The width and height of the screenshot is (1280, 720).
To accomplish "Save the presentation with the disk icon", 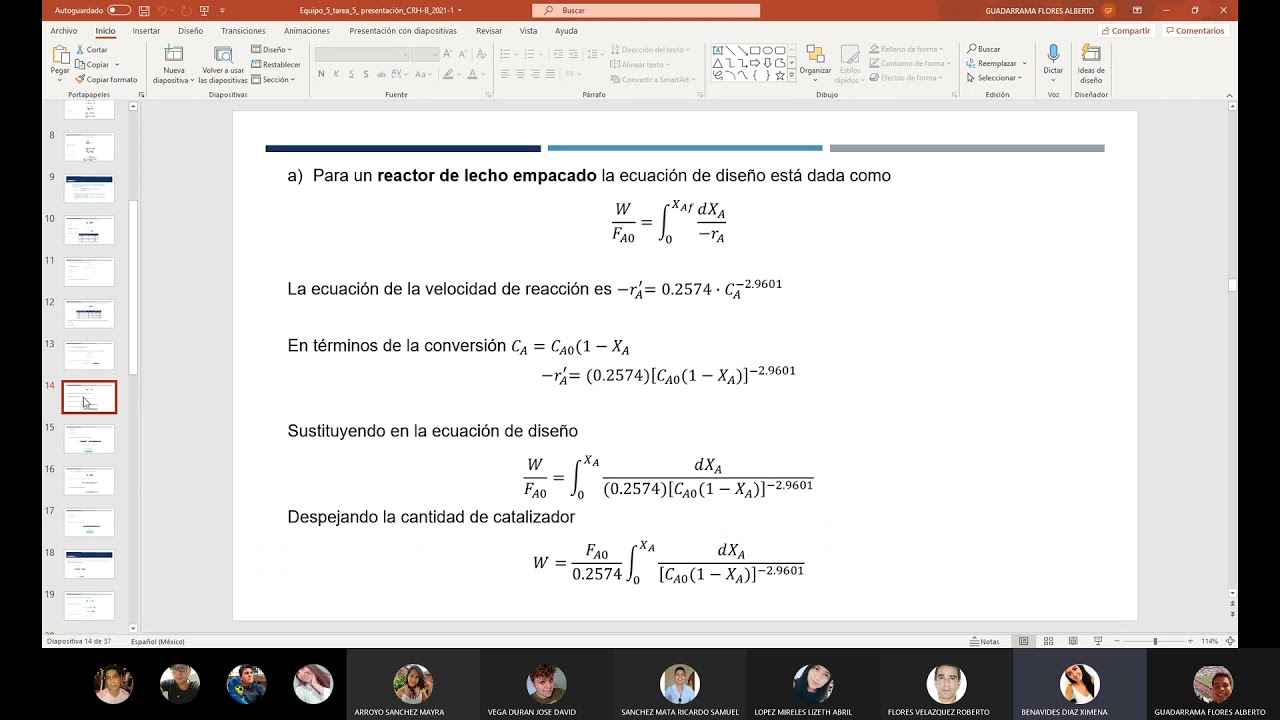I will click(x=145, y=10).
